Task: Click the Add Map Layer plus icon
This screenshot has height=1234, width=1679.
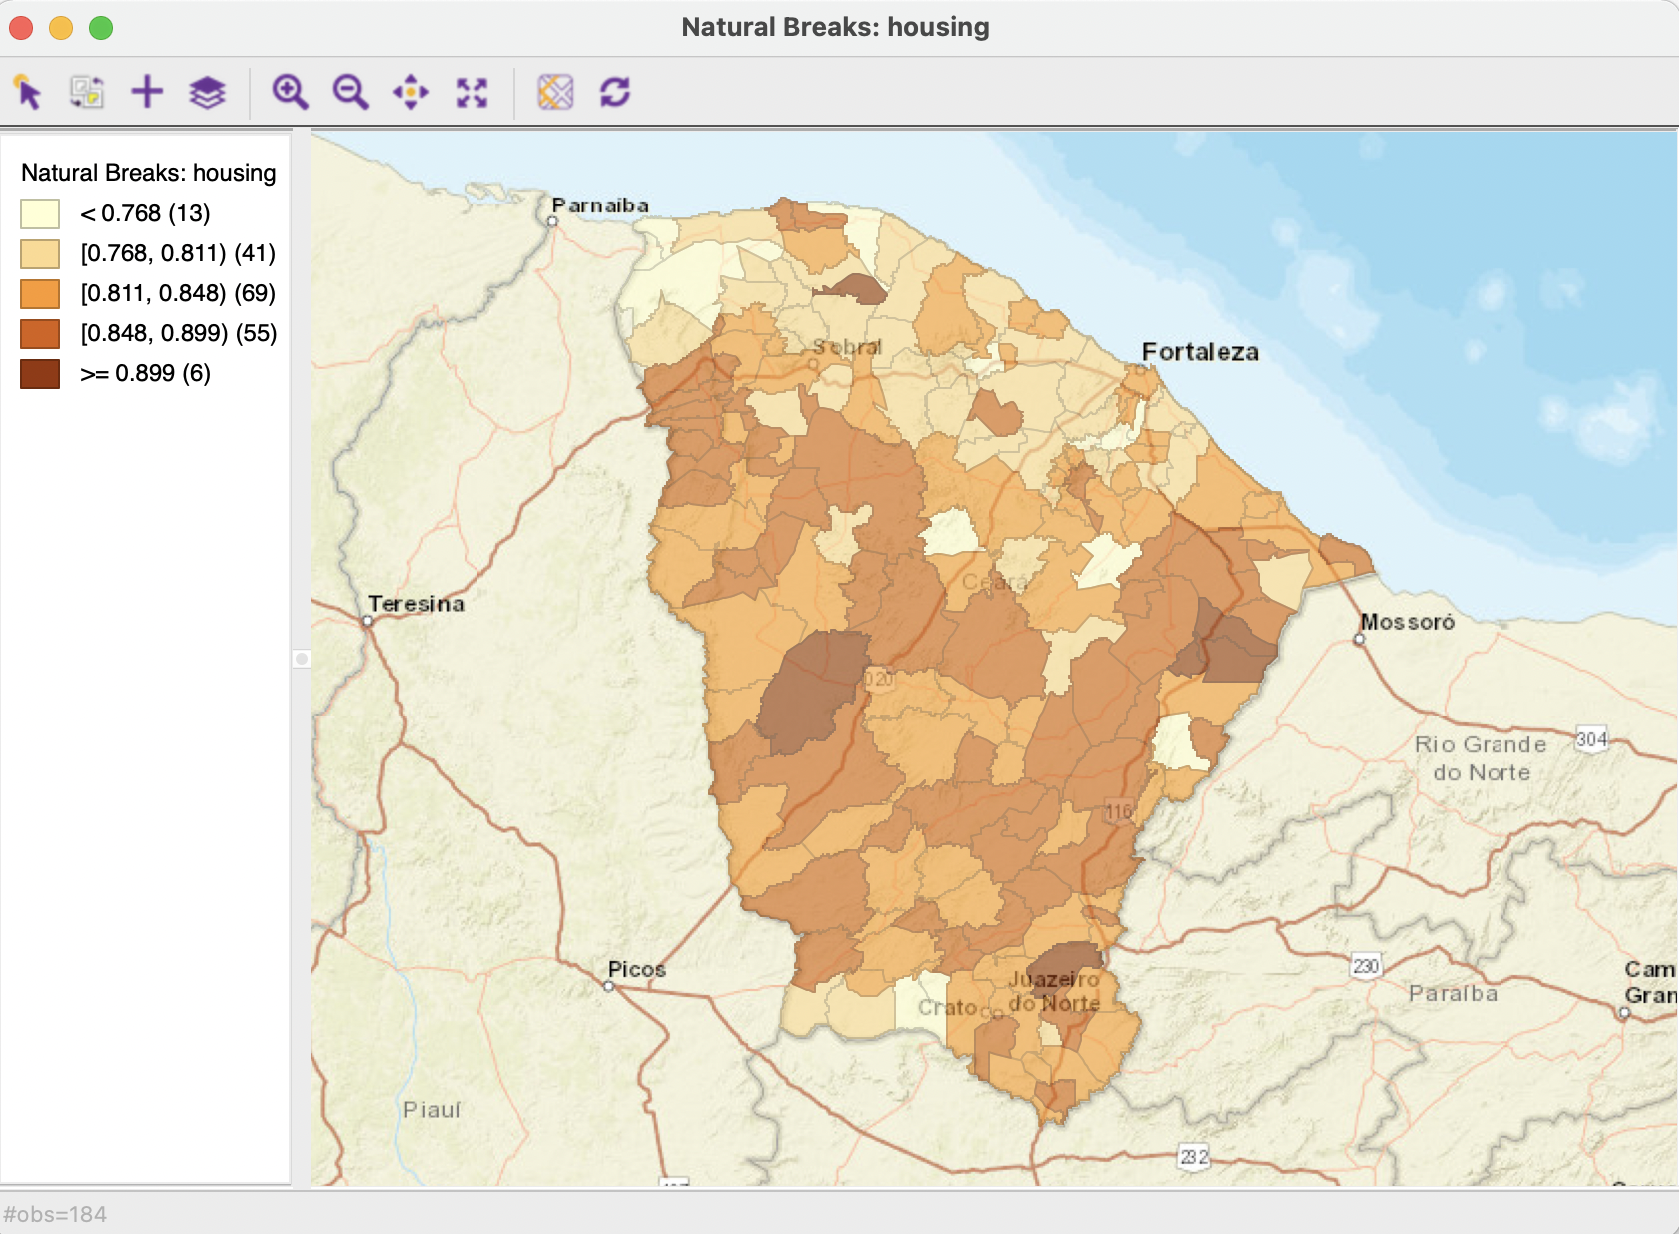Action: [147, 92]
